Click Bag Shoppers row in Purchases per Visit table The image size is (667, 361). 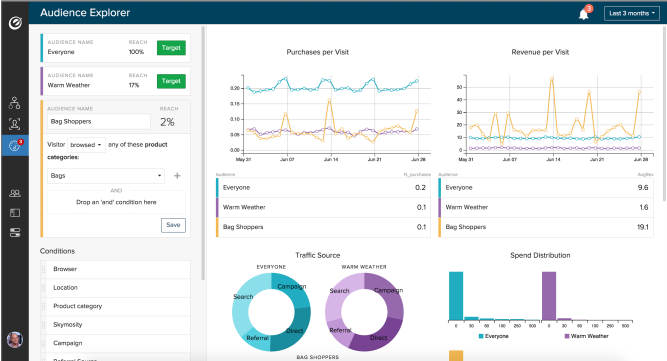(323, 227)
